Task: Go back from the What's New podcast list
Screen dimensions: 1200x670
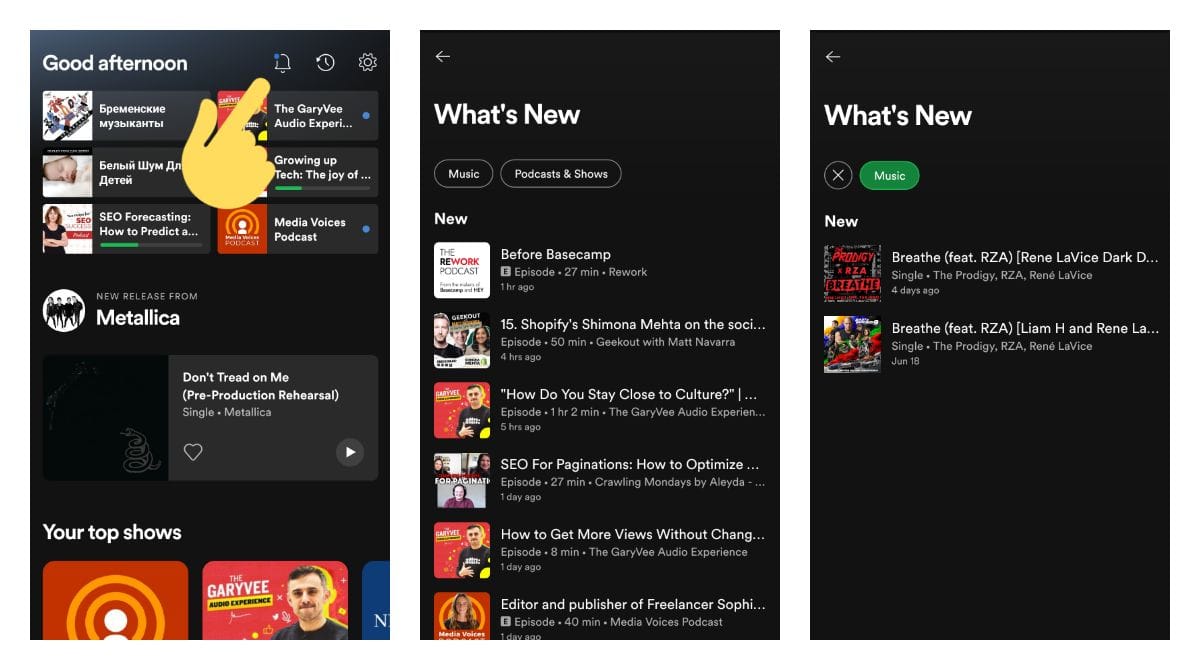Action: pos(441,56)
